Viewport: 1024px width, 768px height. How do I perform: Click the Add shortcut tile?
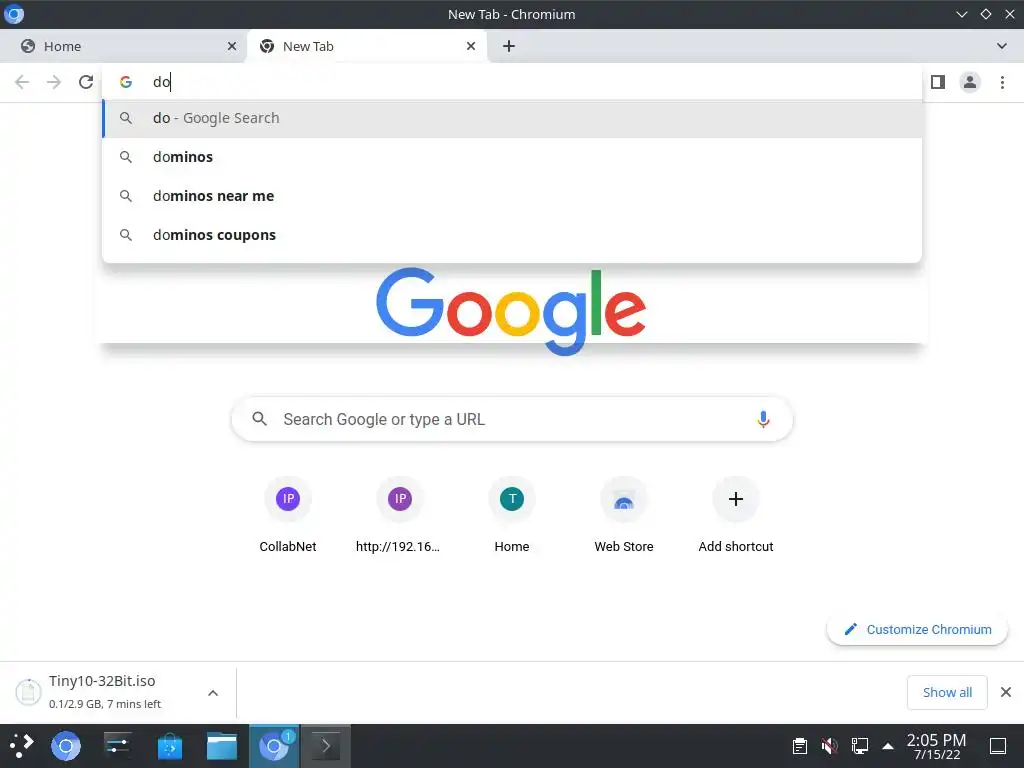(x=736, y=516)
